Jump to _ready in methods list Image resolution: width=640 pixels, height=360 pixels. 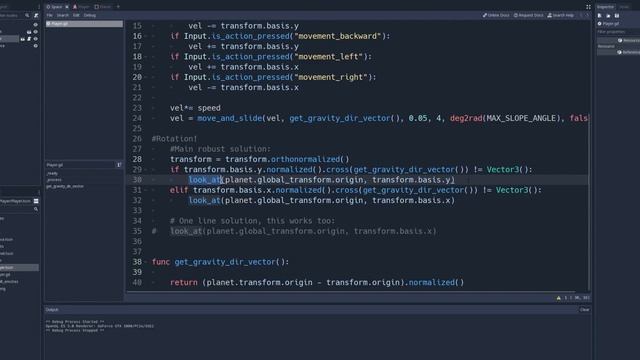click(x=53, y=173)
